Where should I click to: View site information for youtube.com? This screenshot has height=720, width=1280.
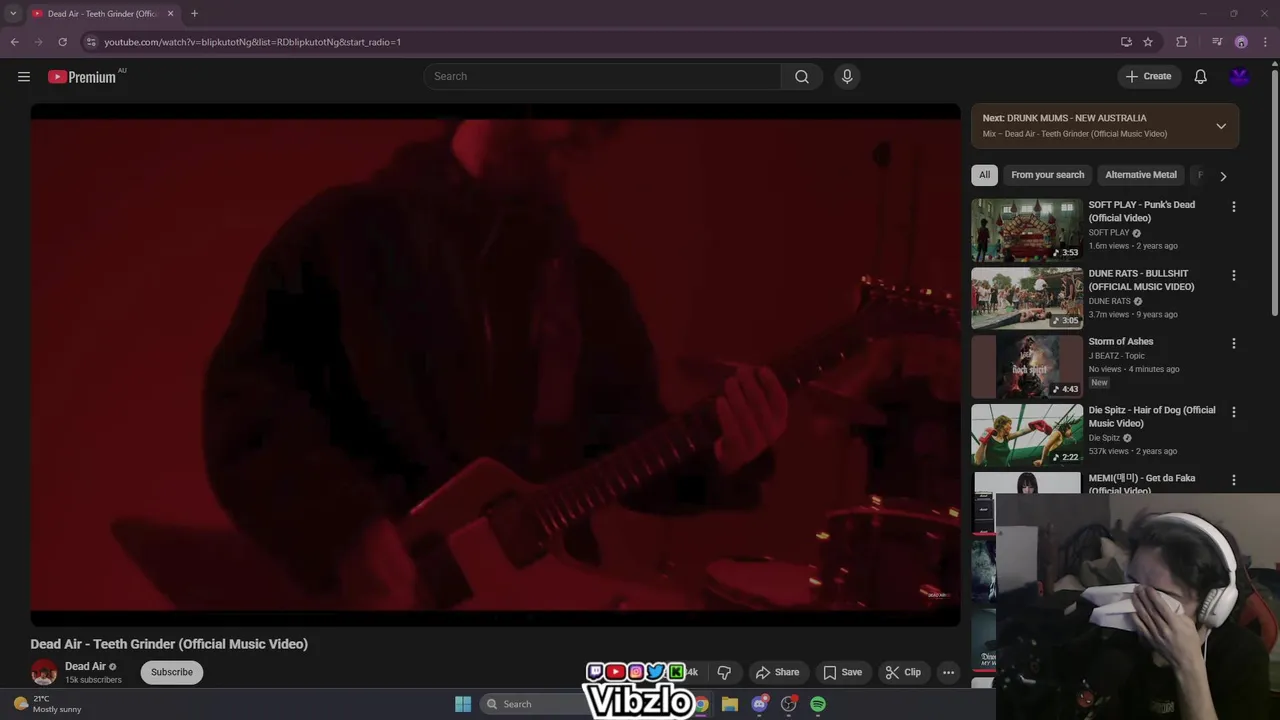tap(91, 42)
